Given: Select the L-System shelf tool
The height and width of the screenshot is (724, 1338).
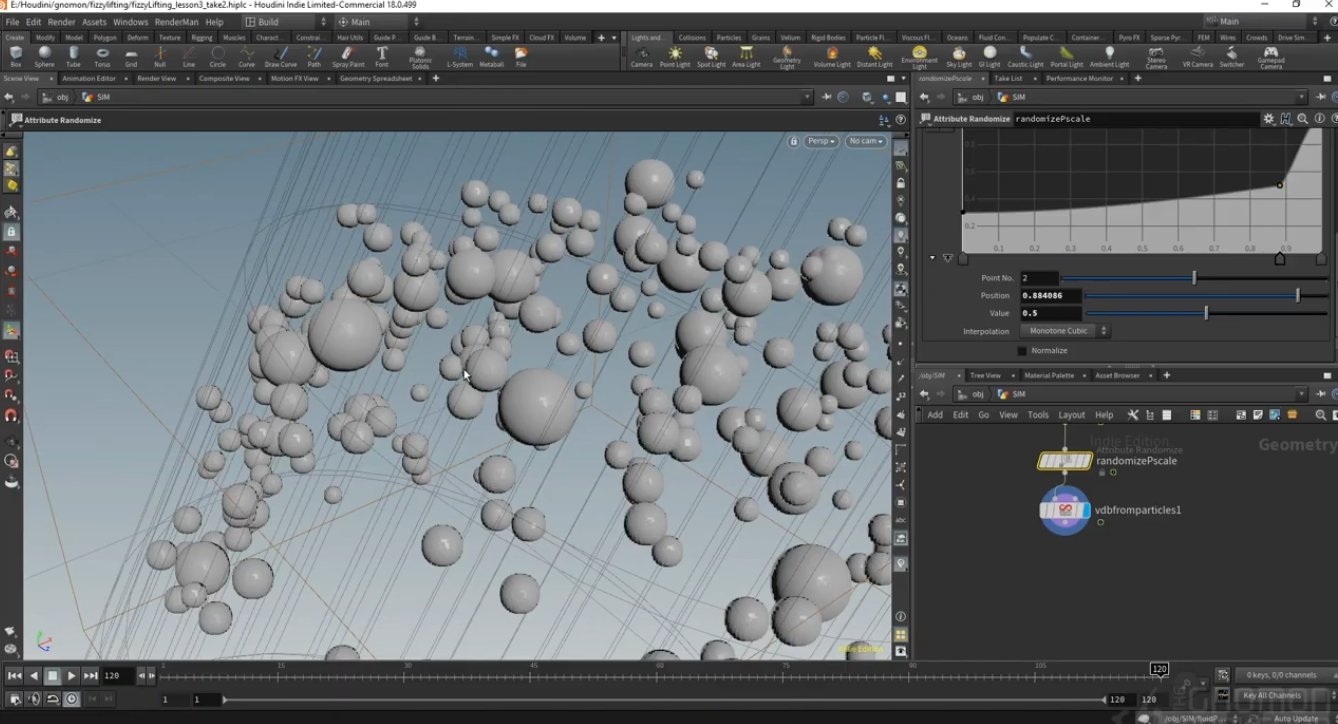Looking at the screenshot, I should (460, 57).
